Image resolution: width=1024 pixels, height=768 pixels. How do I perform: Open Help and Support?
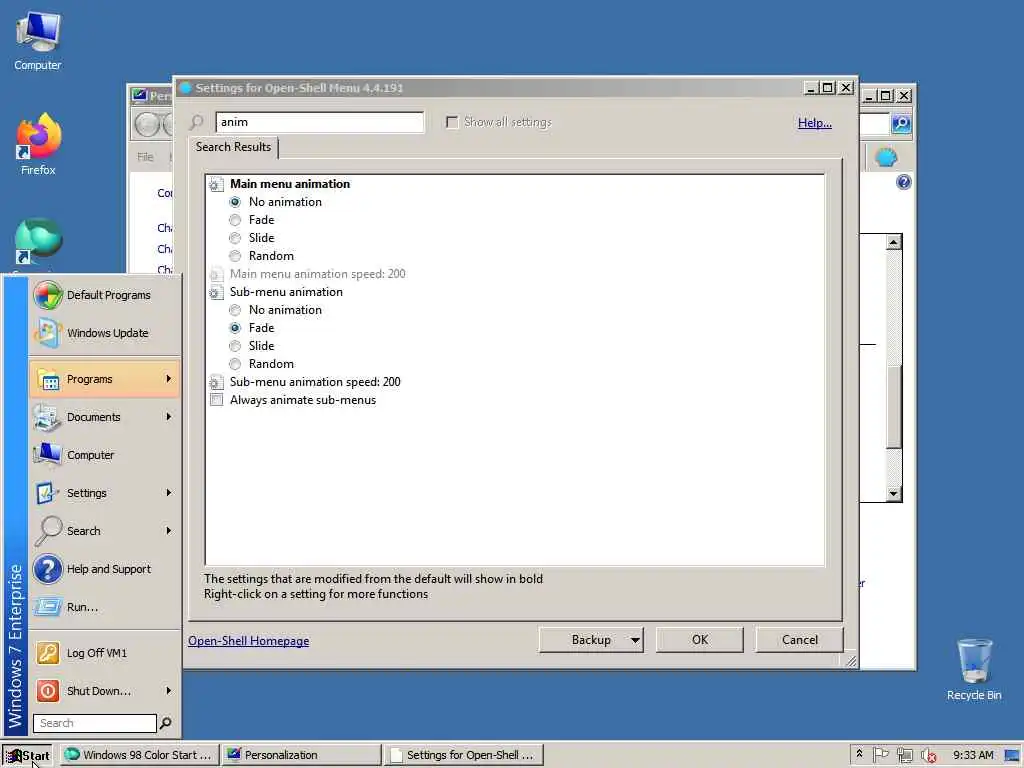pyautogui.click(x=104, y=569)
